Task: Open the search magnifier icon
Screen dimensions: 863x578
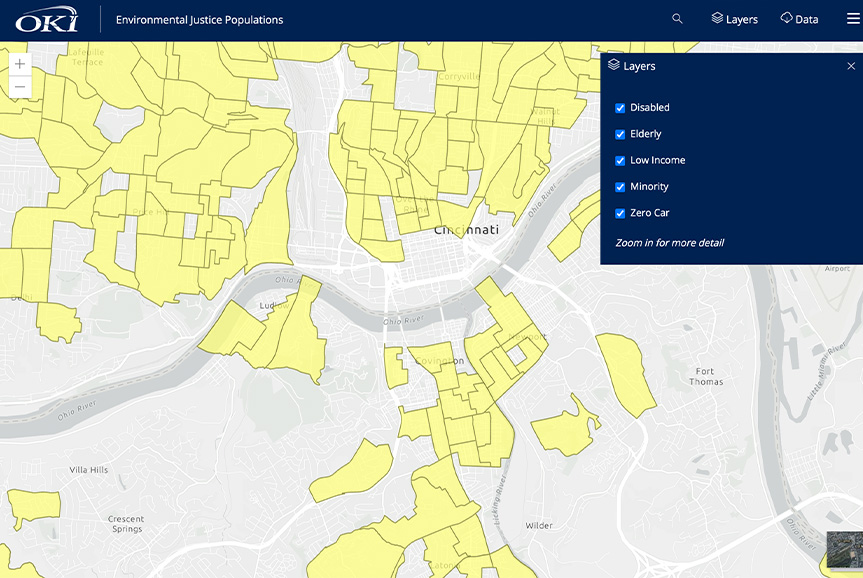Action: click(677, 18)
